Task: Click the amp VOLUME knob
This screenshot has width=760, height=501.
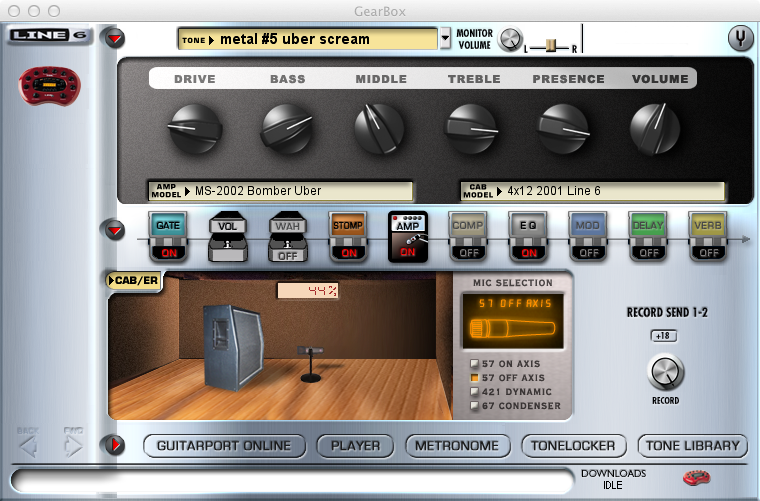Action: [655, 128]
